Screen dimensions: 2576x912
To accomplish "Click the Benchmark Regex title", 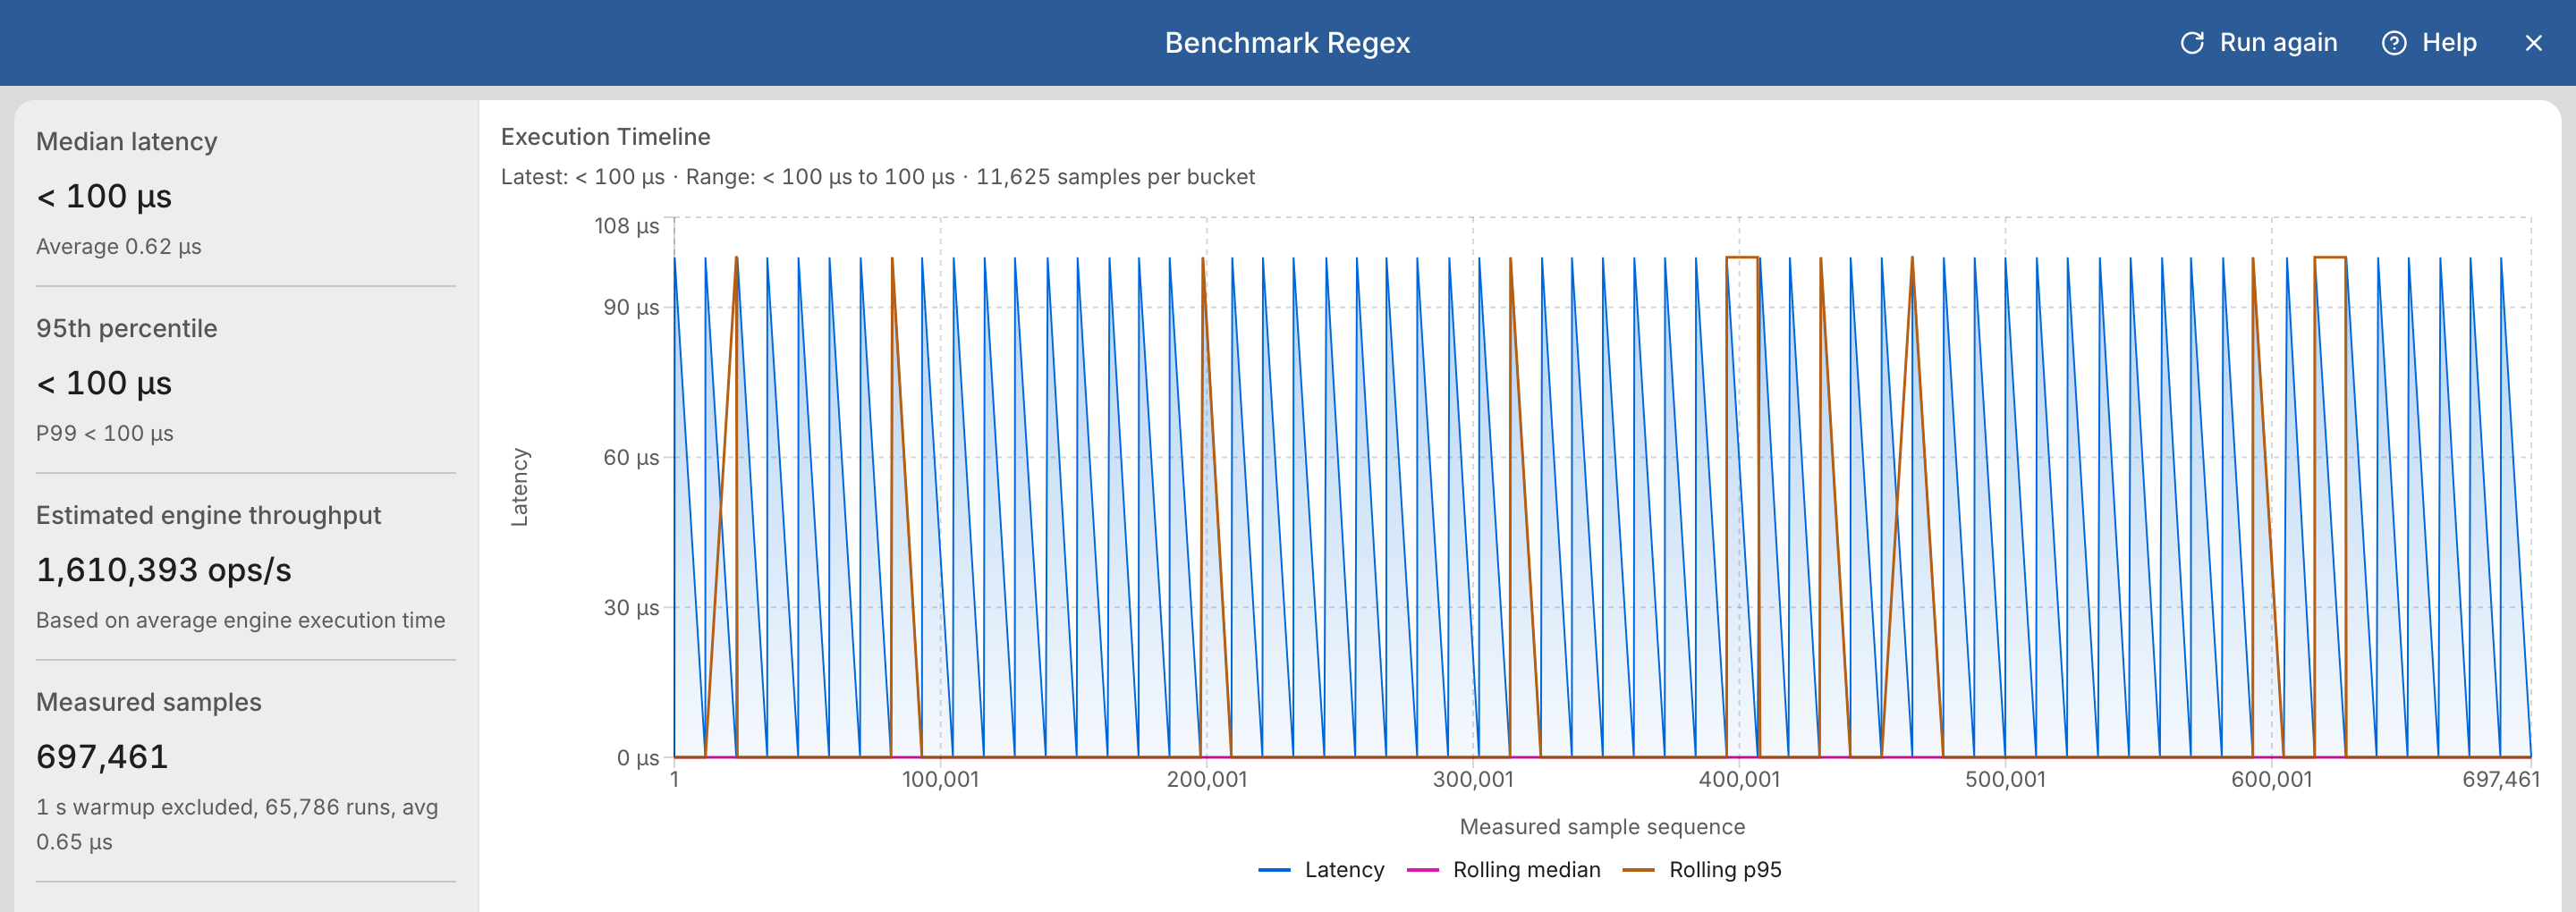I will pyautogui.click(x=1287, y=43).
